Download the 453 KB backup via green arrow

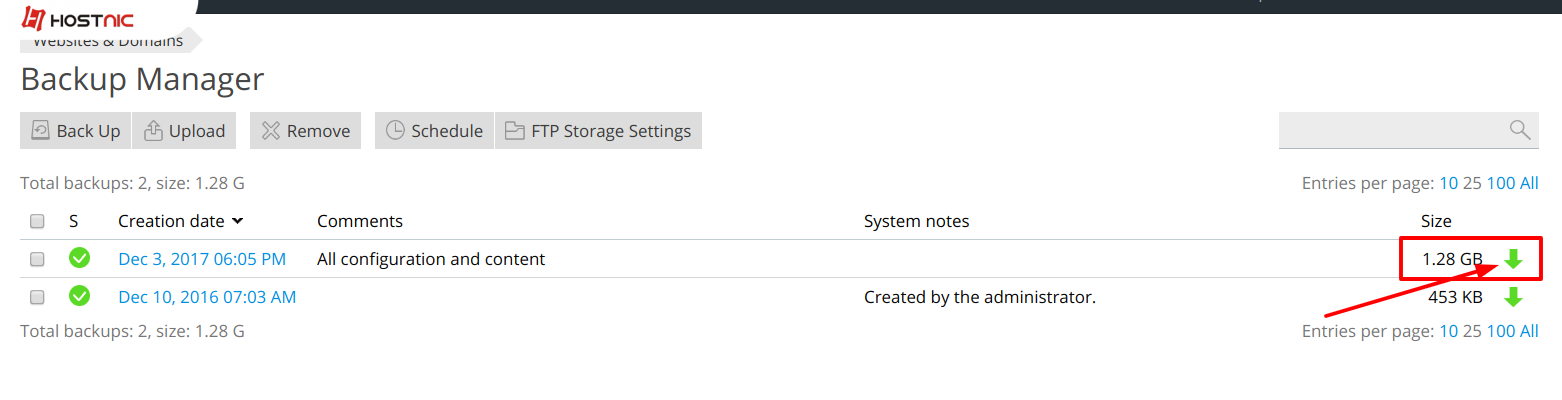point(1513,297)
